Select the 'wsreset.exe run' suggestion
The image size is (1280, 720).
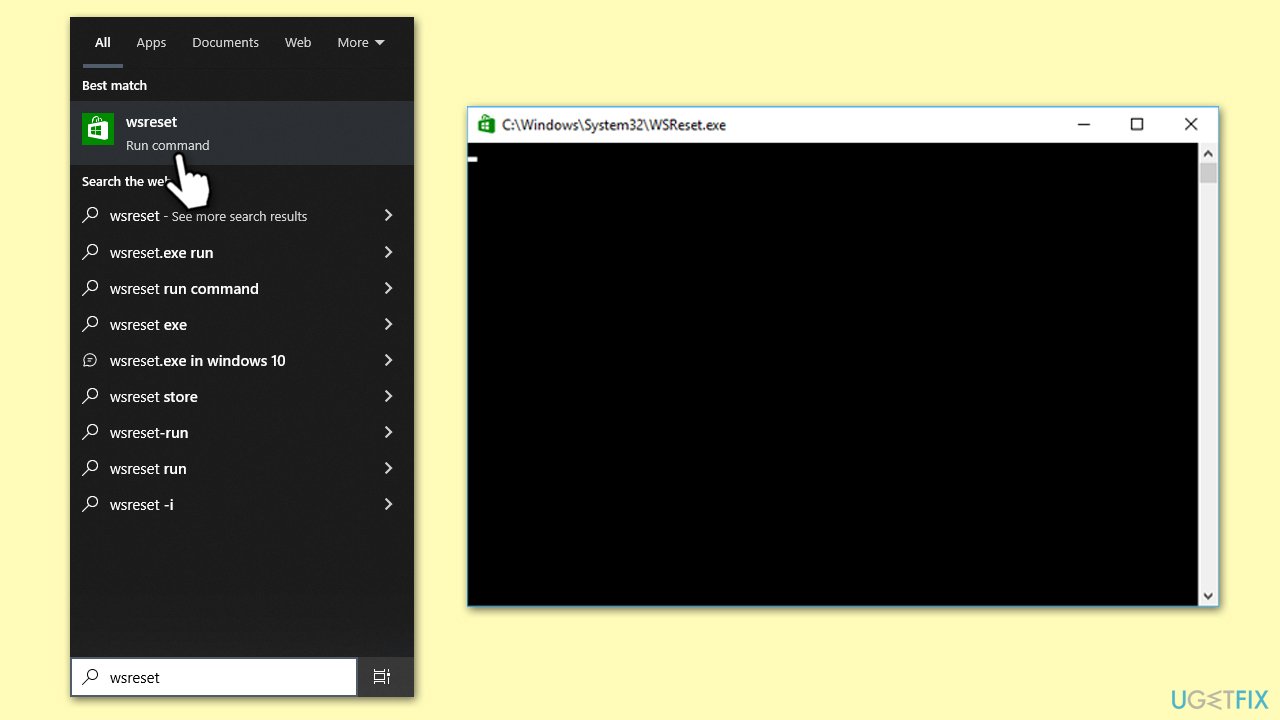click(x=242, y=252)
